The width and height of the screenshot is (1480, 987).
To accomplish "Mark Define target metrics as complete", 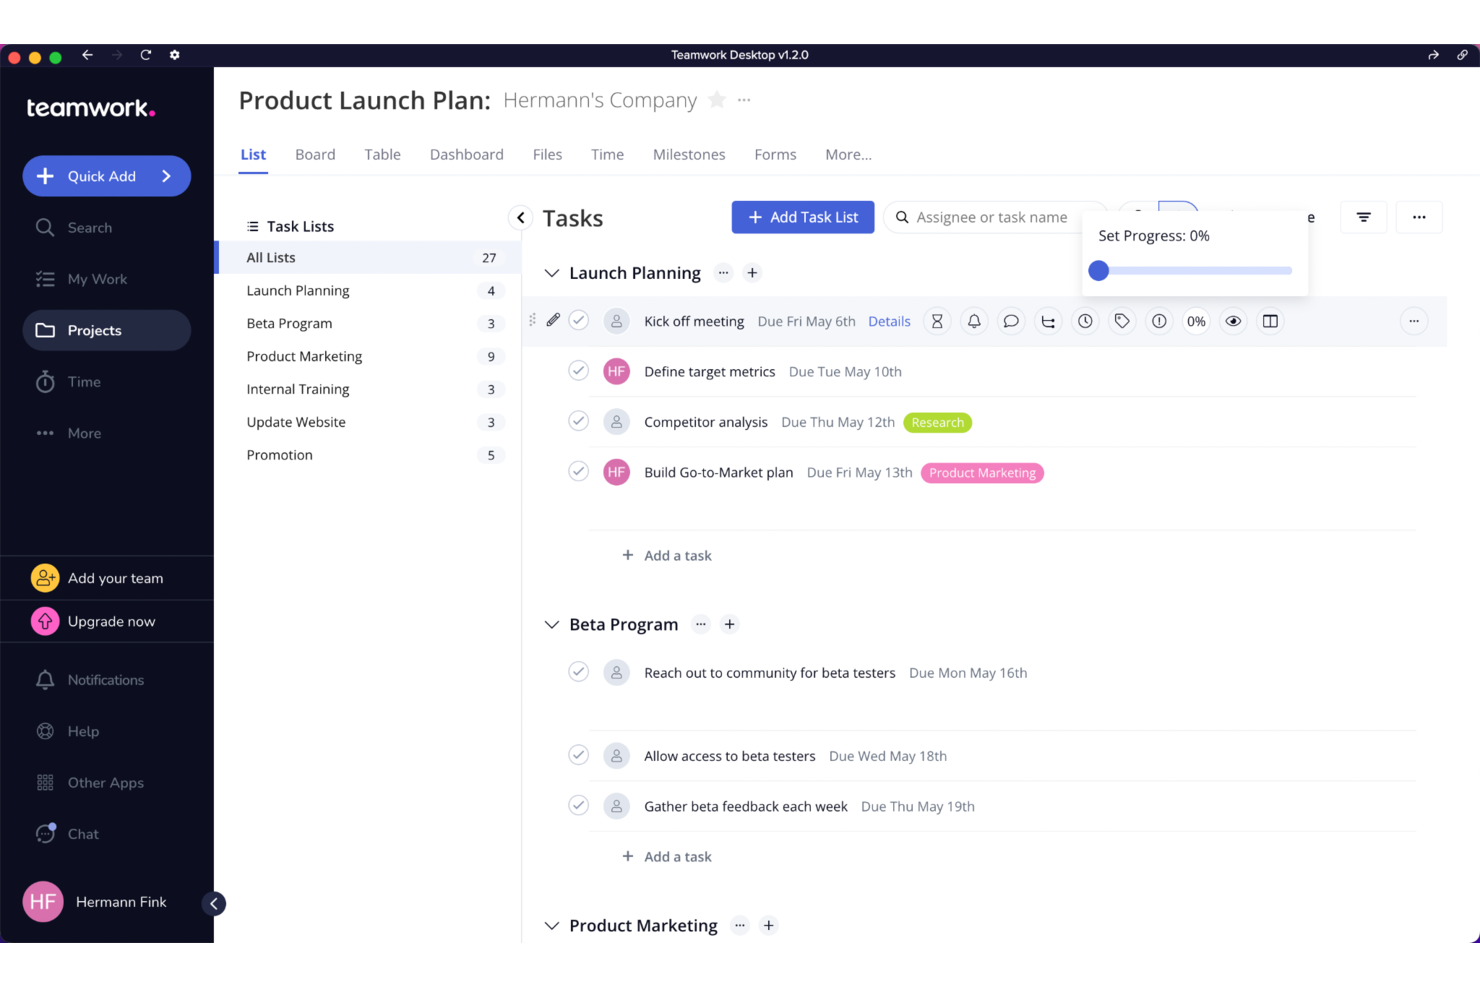I will (579, 370).
